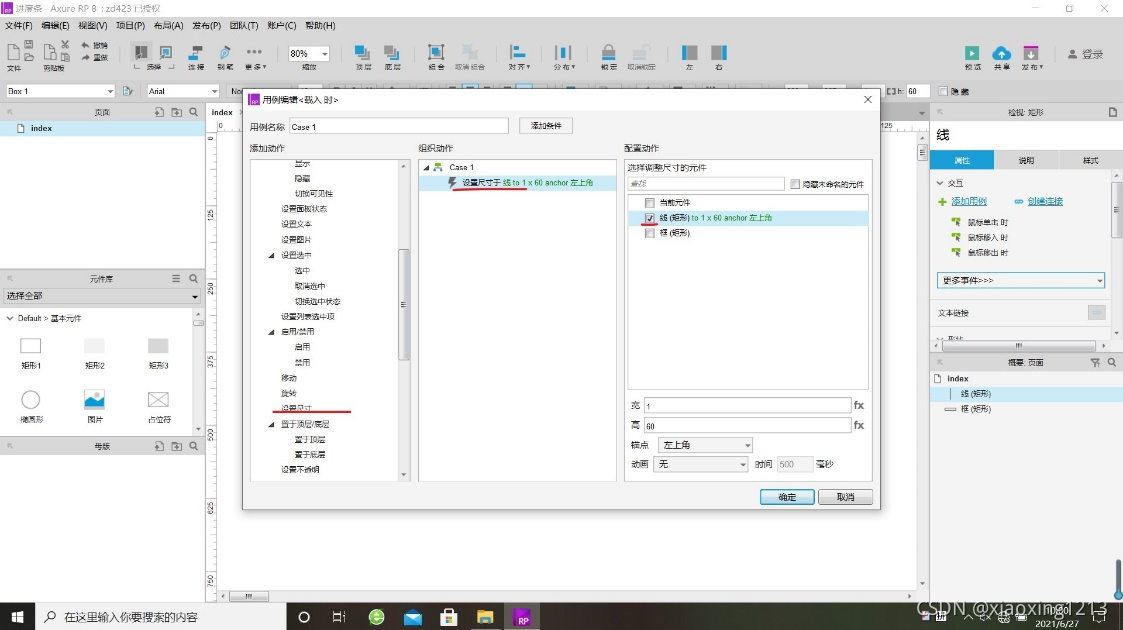Open the 视图(V) menu
Viewport: 1123px width, 630px height.
(92, 25)
